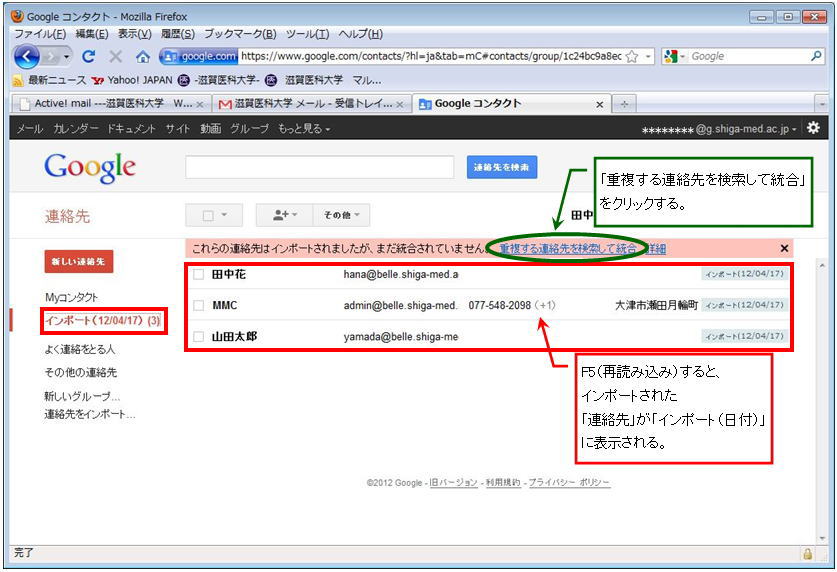
Task: Click 新しいグループ... link
Action: (x=82, y=396)
